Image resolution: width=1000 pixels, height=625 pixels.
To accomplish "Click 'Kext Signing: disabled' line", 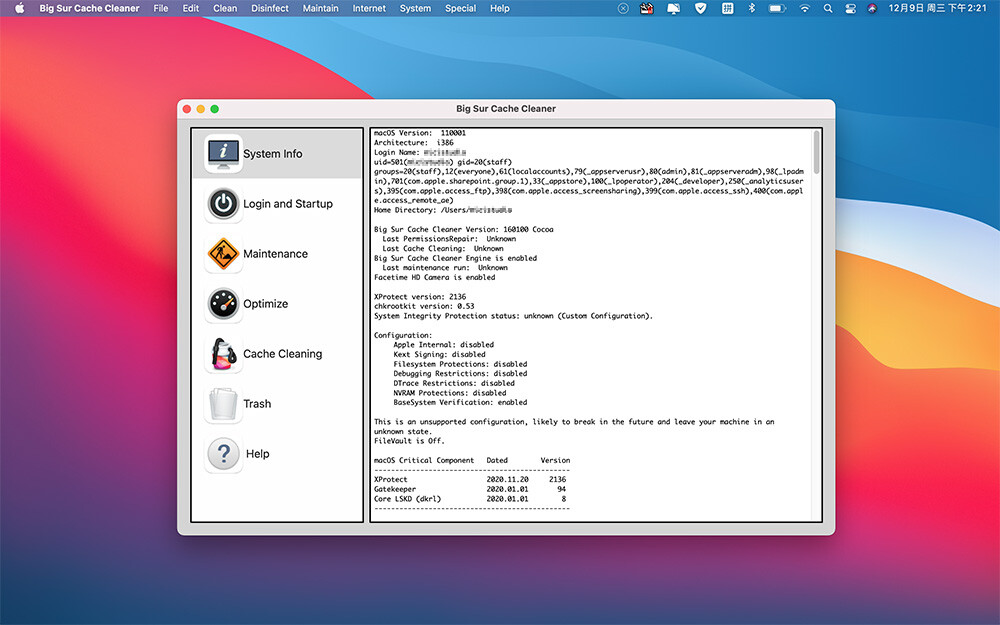I will (x=439, y=355).
